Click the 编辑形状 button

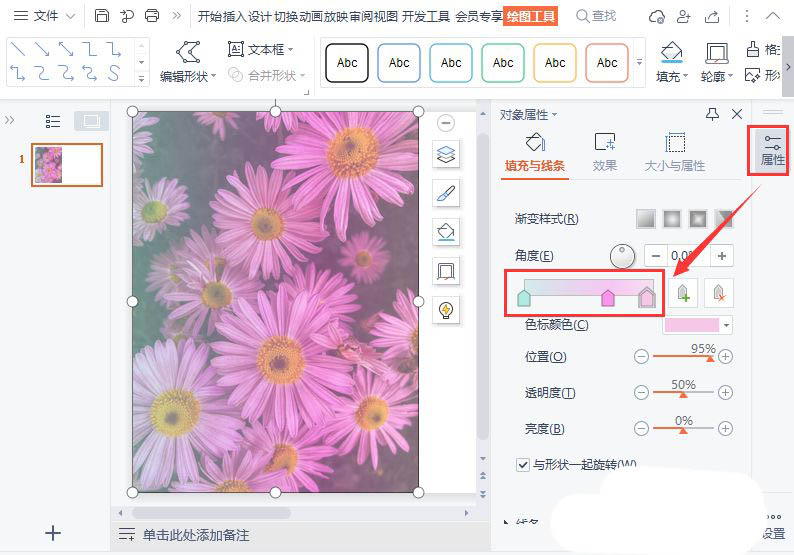(x=187, y=62)
